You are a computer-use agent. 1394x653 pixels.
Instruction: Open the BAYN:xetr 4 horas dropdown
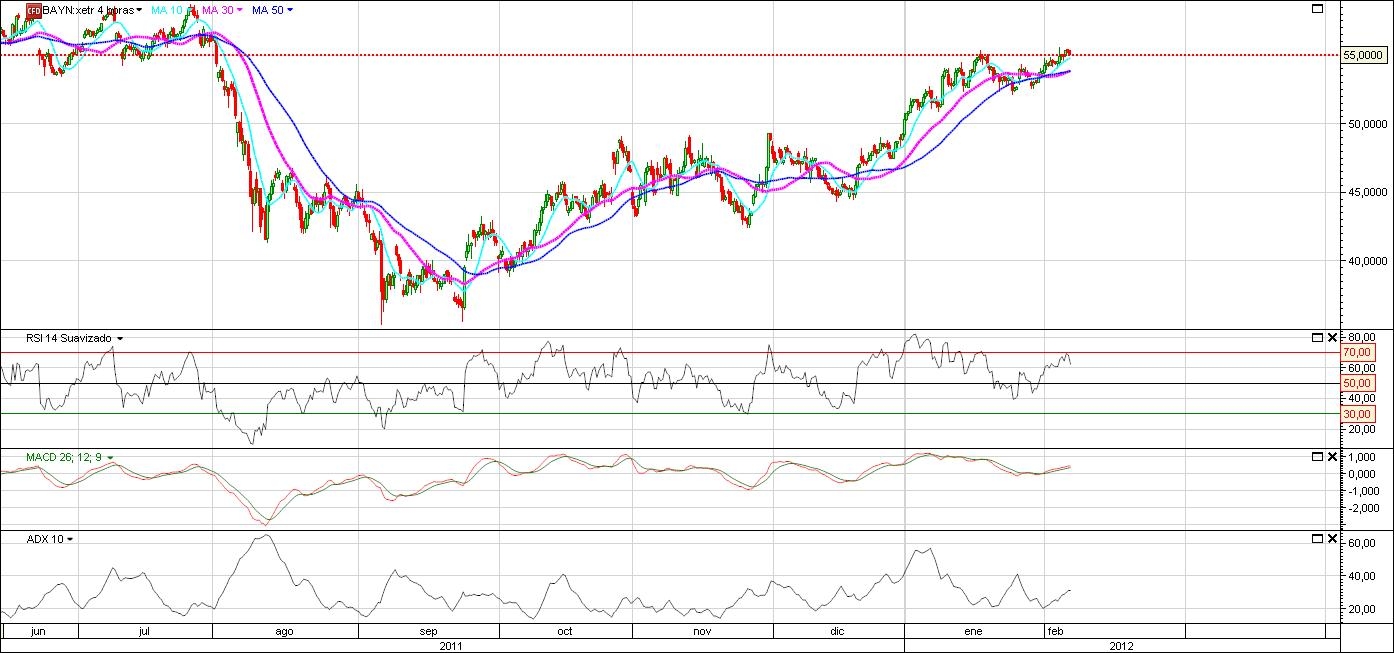pyautogui.click(x=138, y=10)
